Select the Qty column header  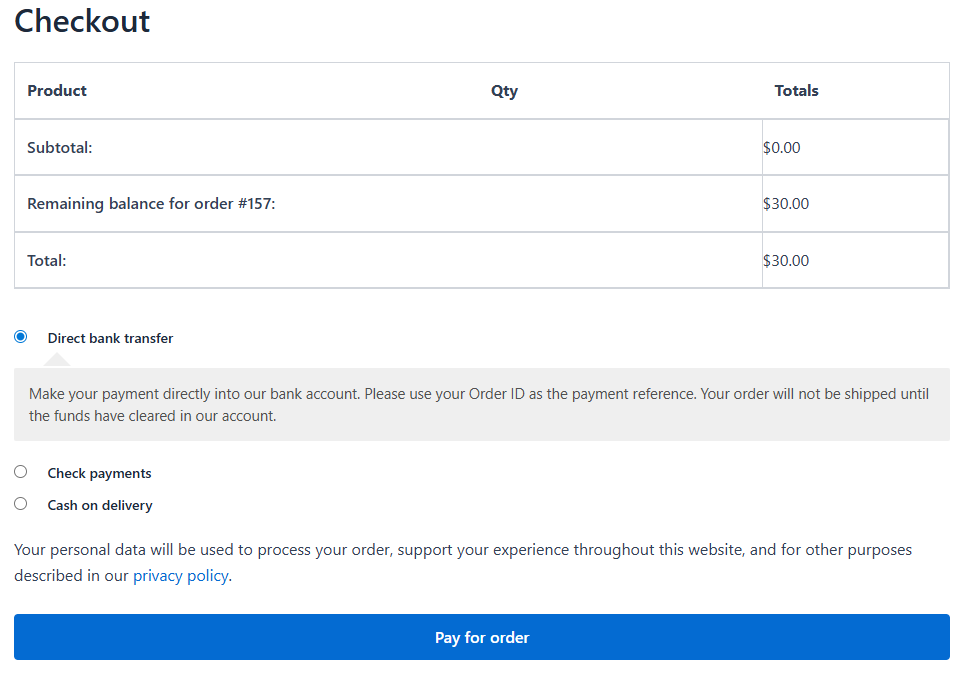point(504,90)
